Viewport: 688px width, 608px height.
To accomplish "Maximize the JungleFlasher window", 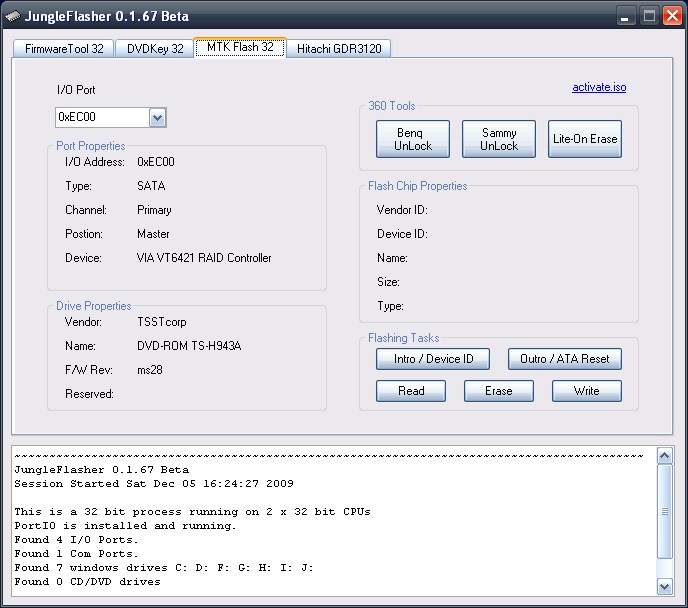I will click(649, 16).
